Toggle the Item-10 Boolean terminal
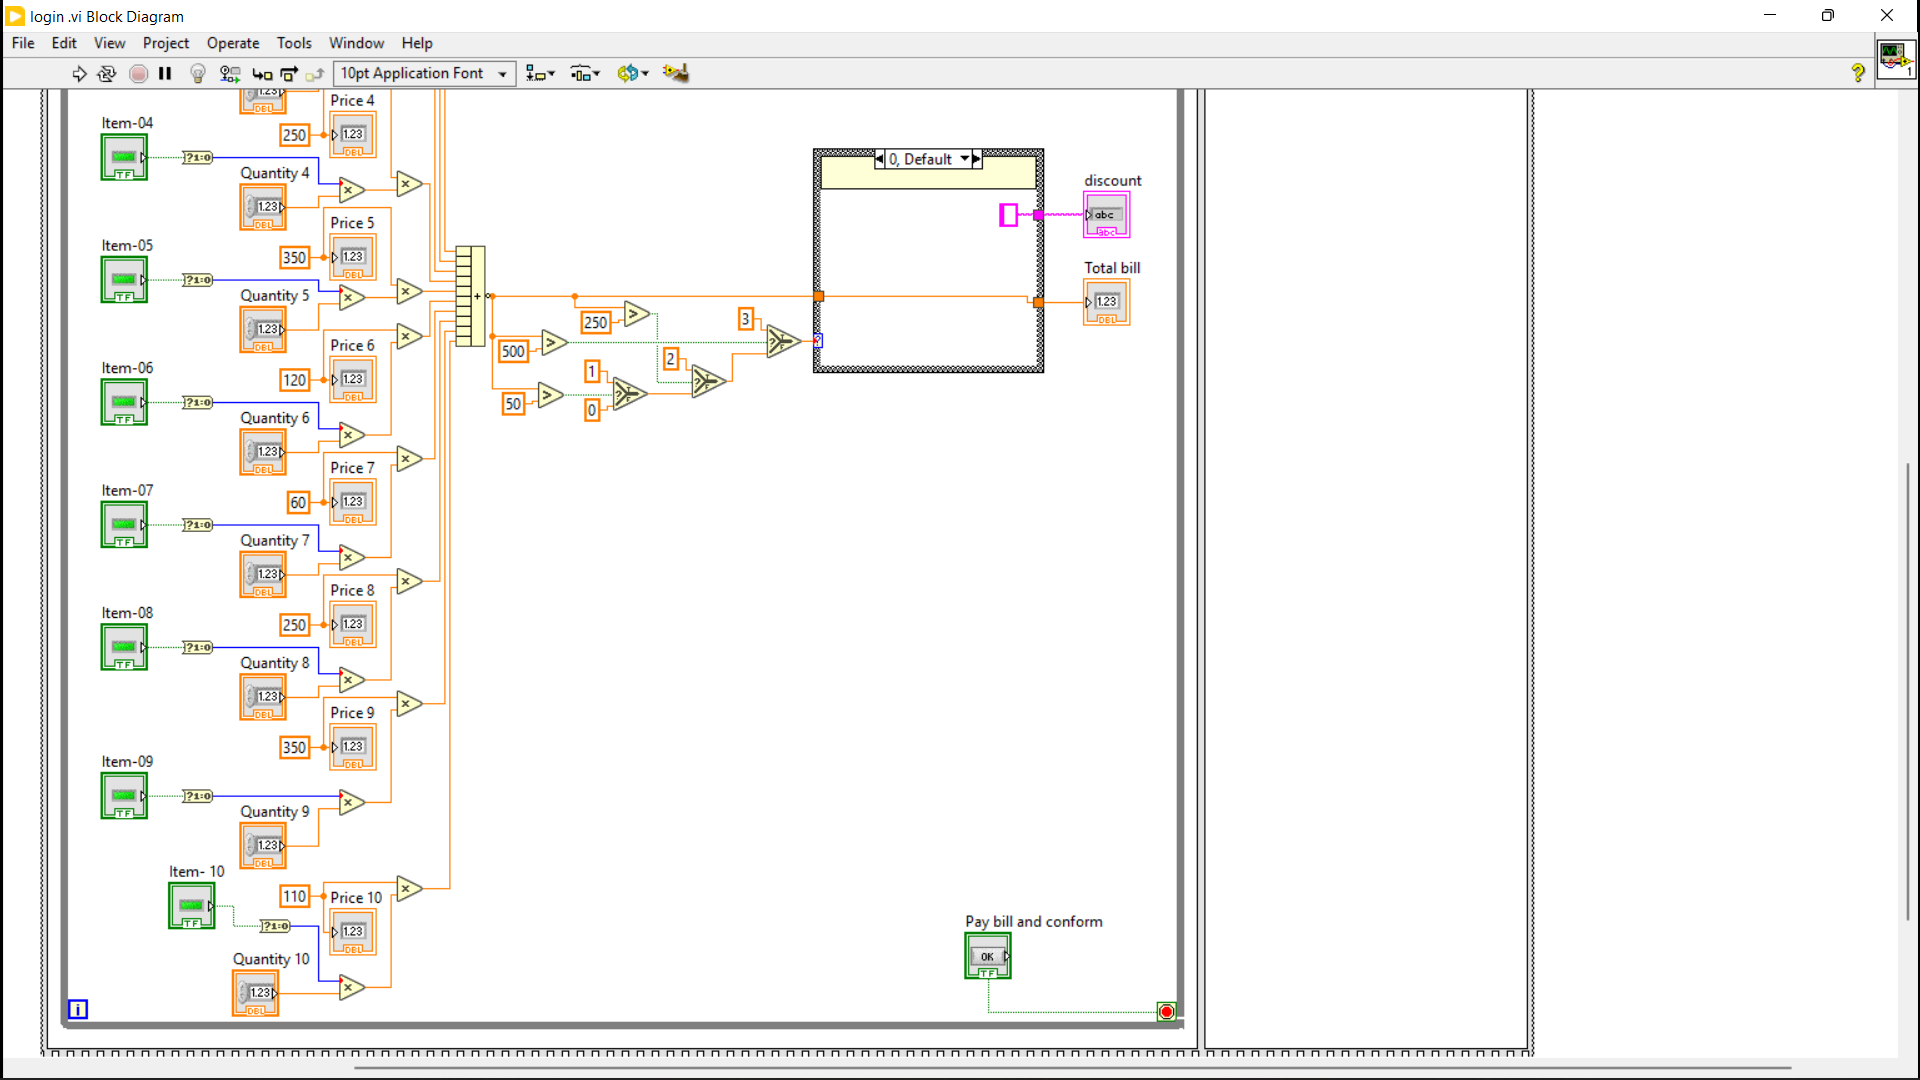This screenshot has height=1080, width=1920. (191, 906)
